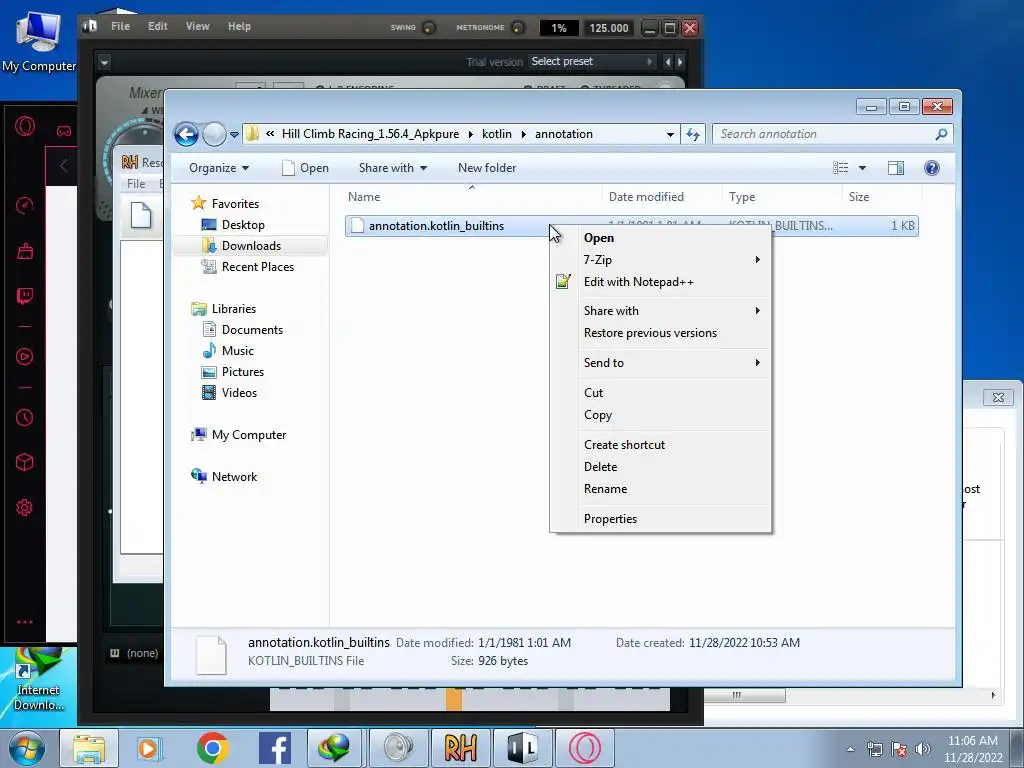
Task: Click the volume icon in system tray
Action: [x=923, y=749]
